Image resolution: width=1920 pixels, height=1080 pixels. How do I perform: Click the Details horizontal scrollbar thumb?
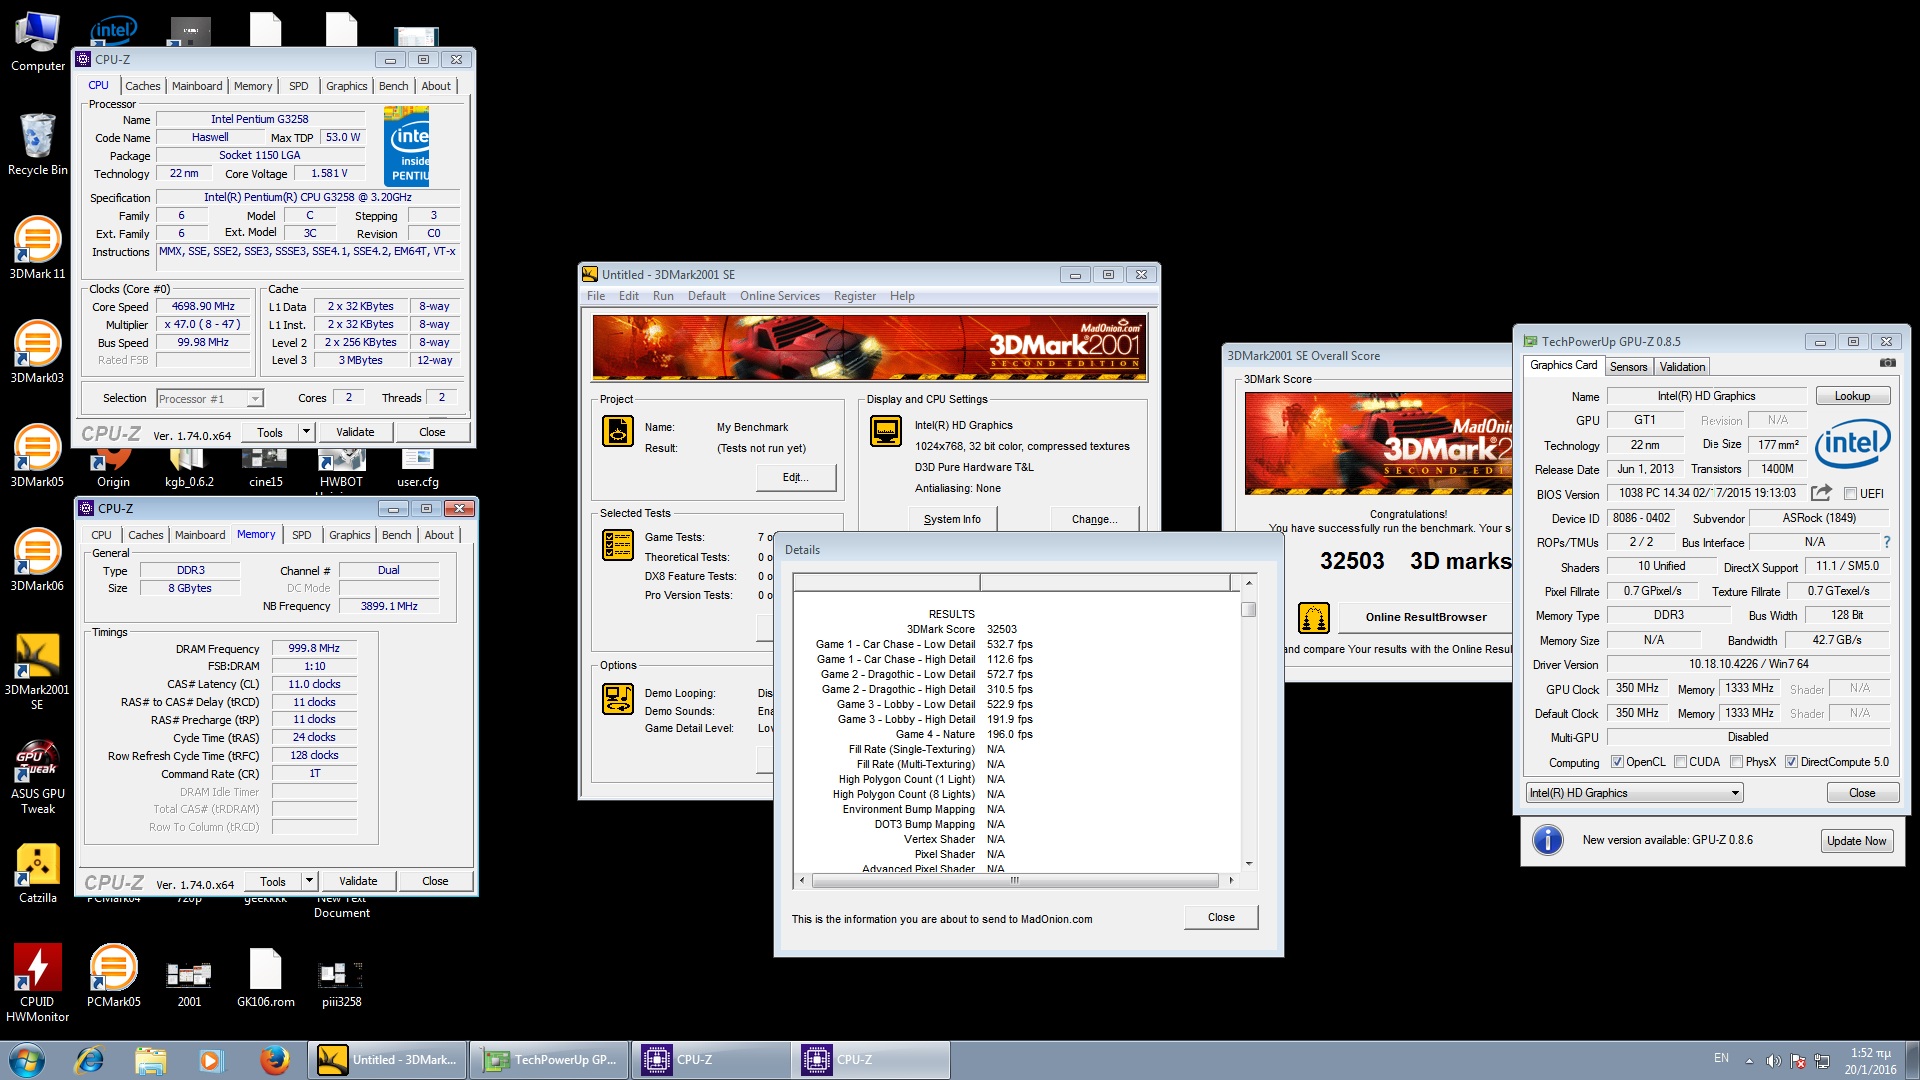tap(1014, 880)
